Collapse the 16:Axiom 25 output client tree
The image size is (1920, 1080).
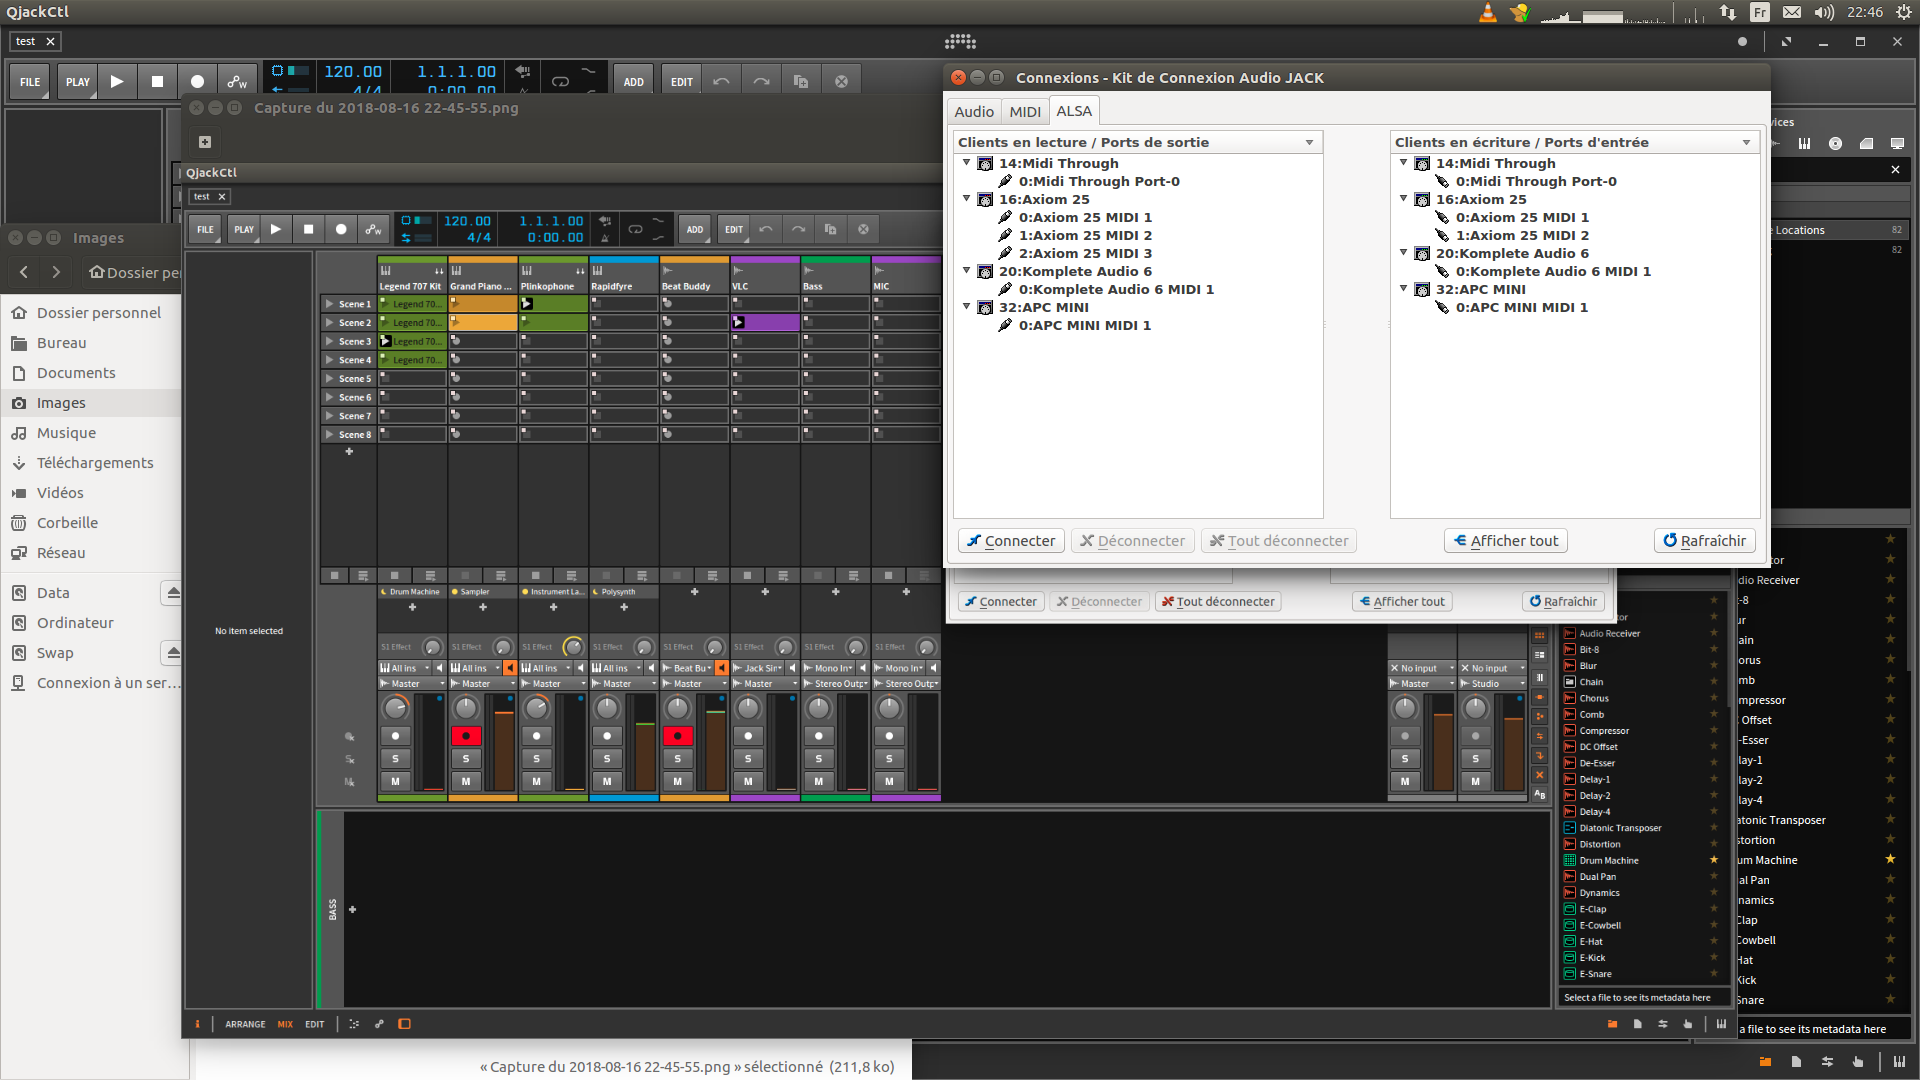pos(967,199)
